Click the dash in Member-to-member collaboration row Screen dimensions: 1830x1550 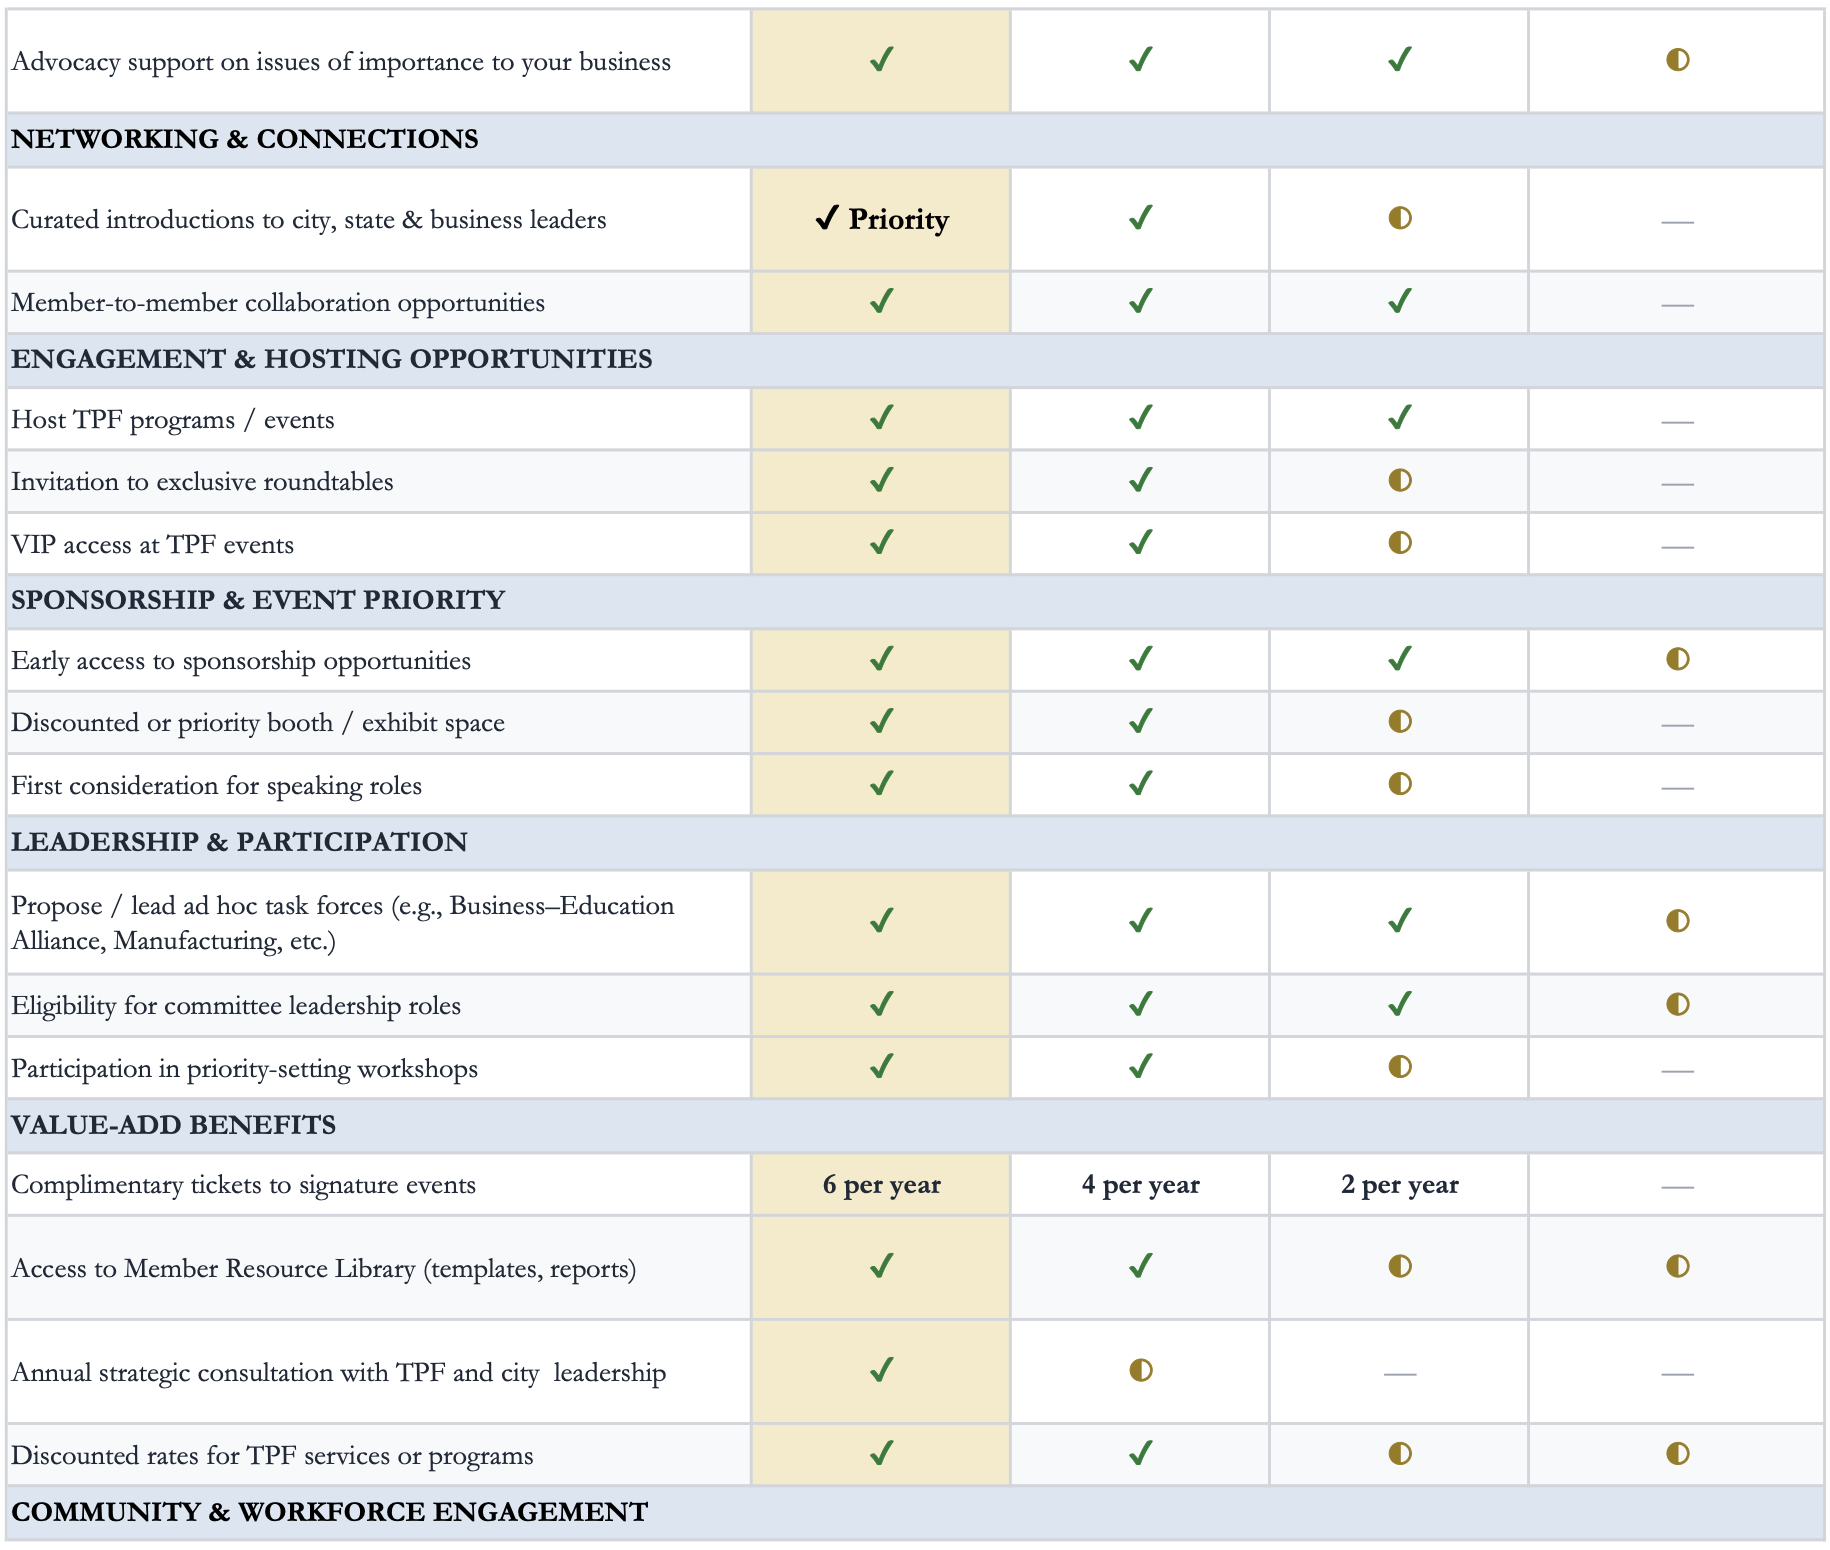pyautogui.click(x=1678, y=305)
